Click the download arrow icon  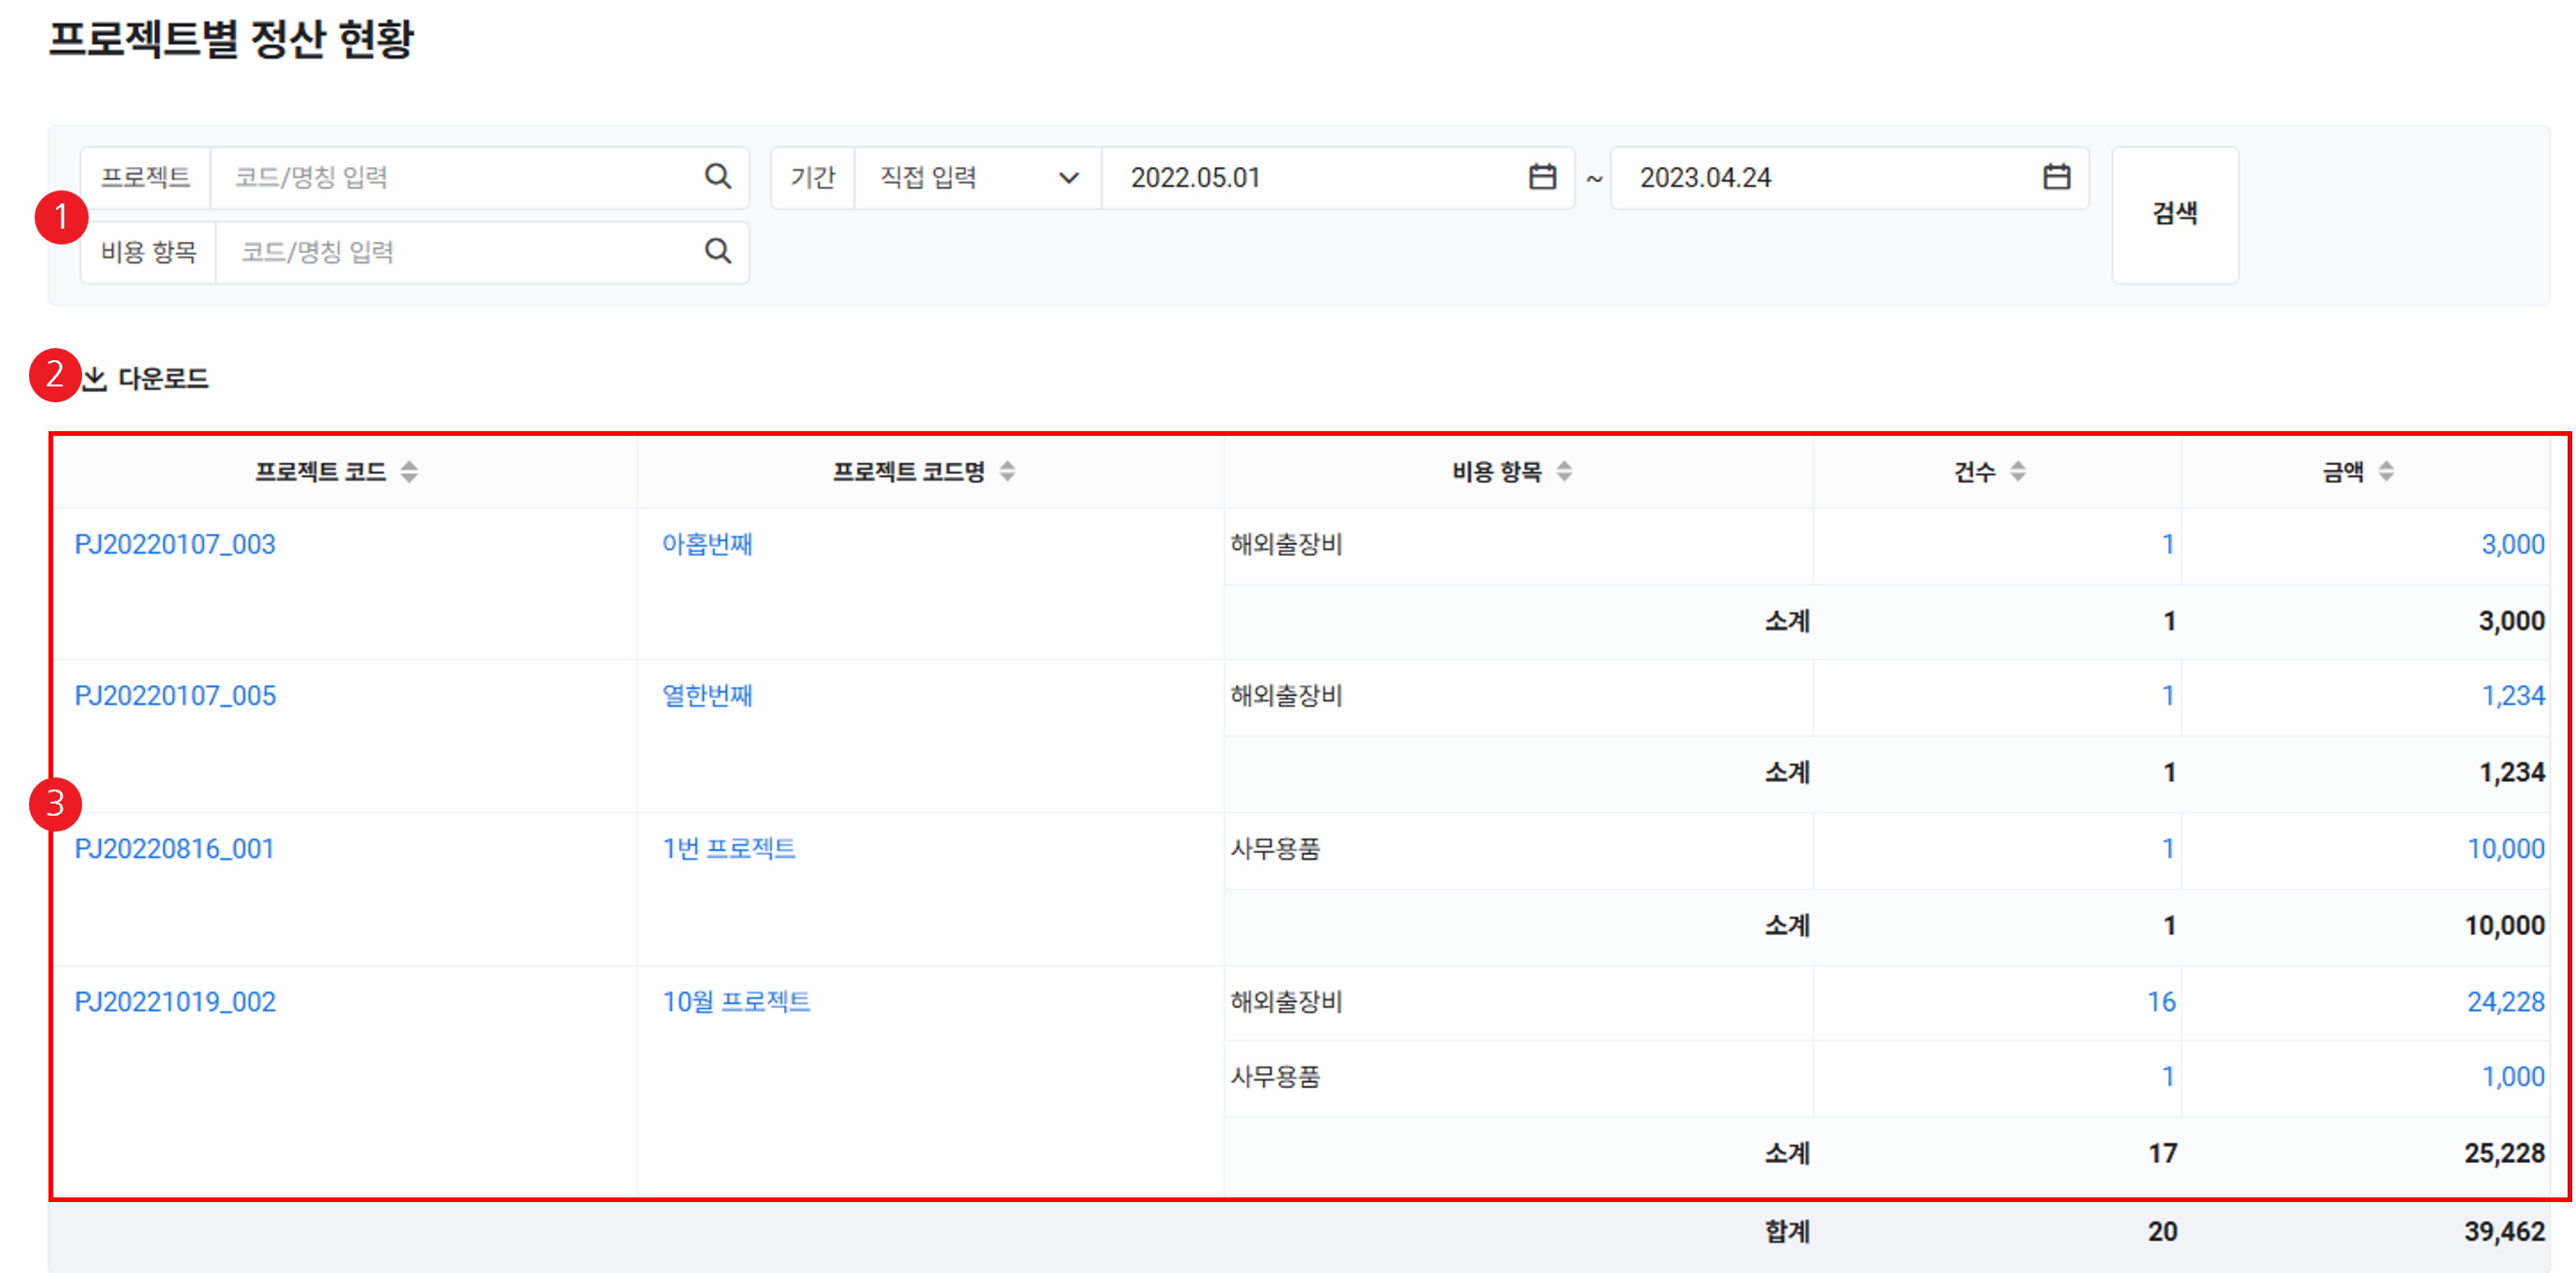[95, 379]
